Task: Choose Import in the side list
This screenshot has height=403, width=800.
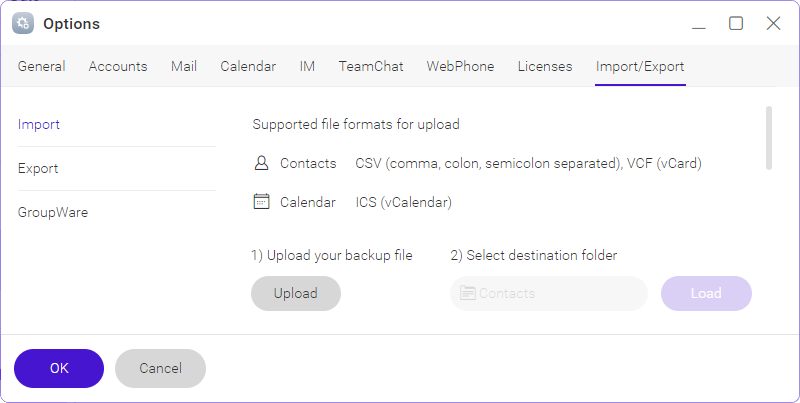Action: coord(39,124)
